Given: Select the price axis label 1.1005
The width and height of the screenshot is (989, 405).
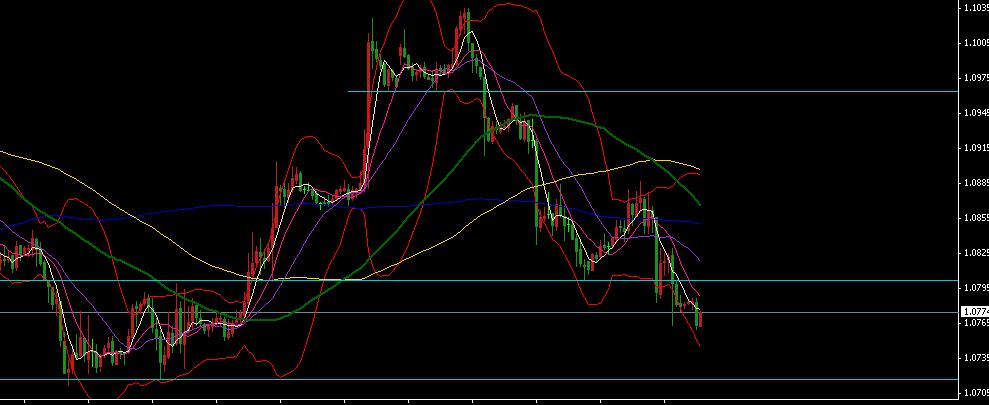Looking at the screenshot, I should click(x=976, y=43).
